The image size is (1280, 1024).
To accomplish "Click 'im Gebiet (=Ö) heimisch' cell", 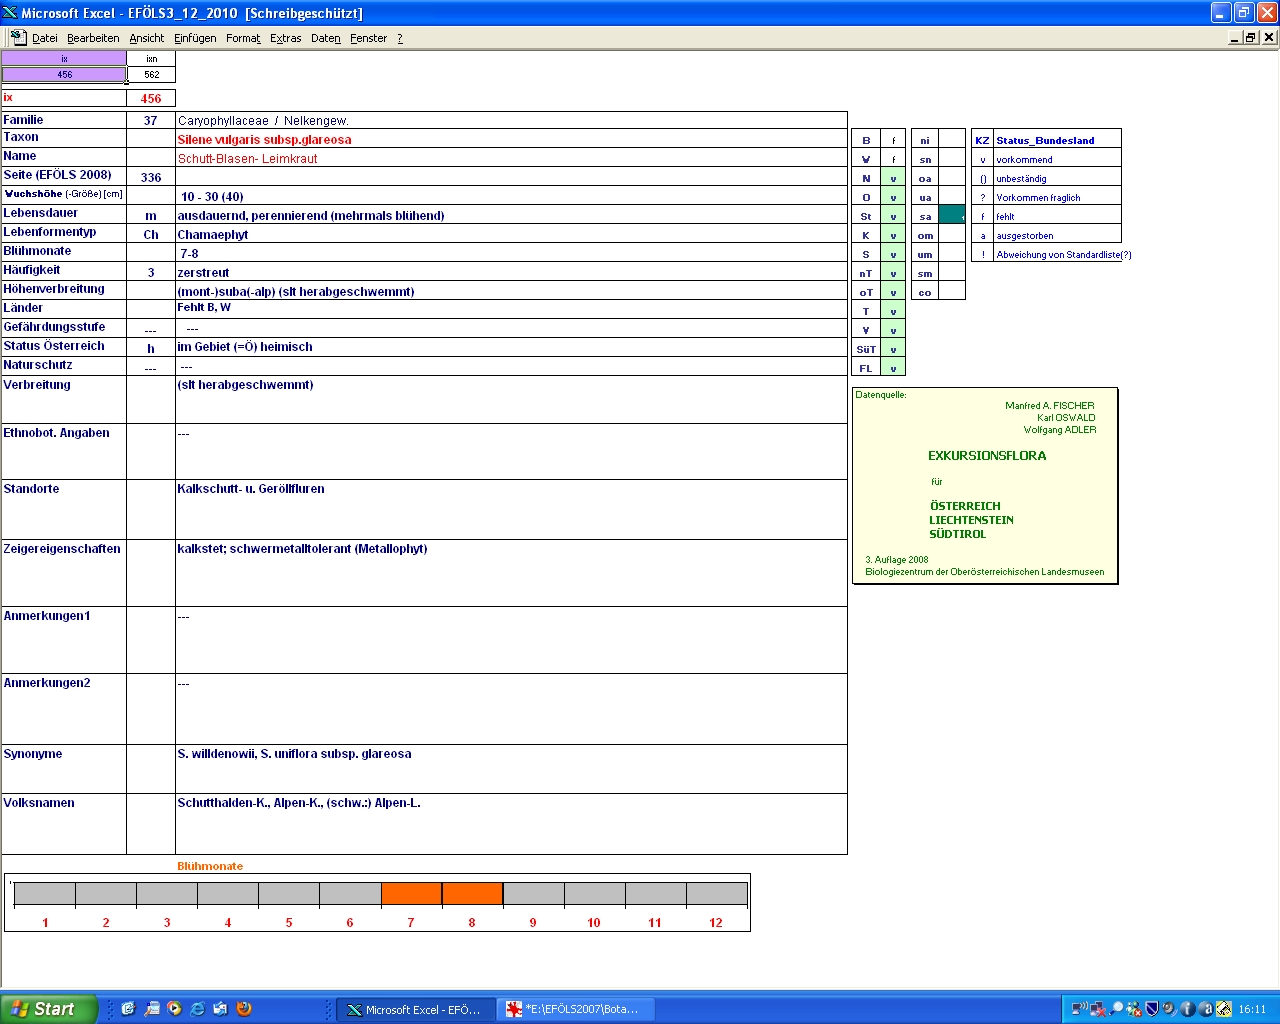I will click(511, 347).
